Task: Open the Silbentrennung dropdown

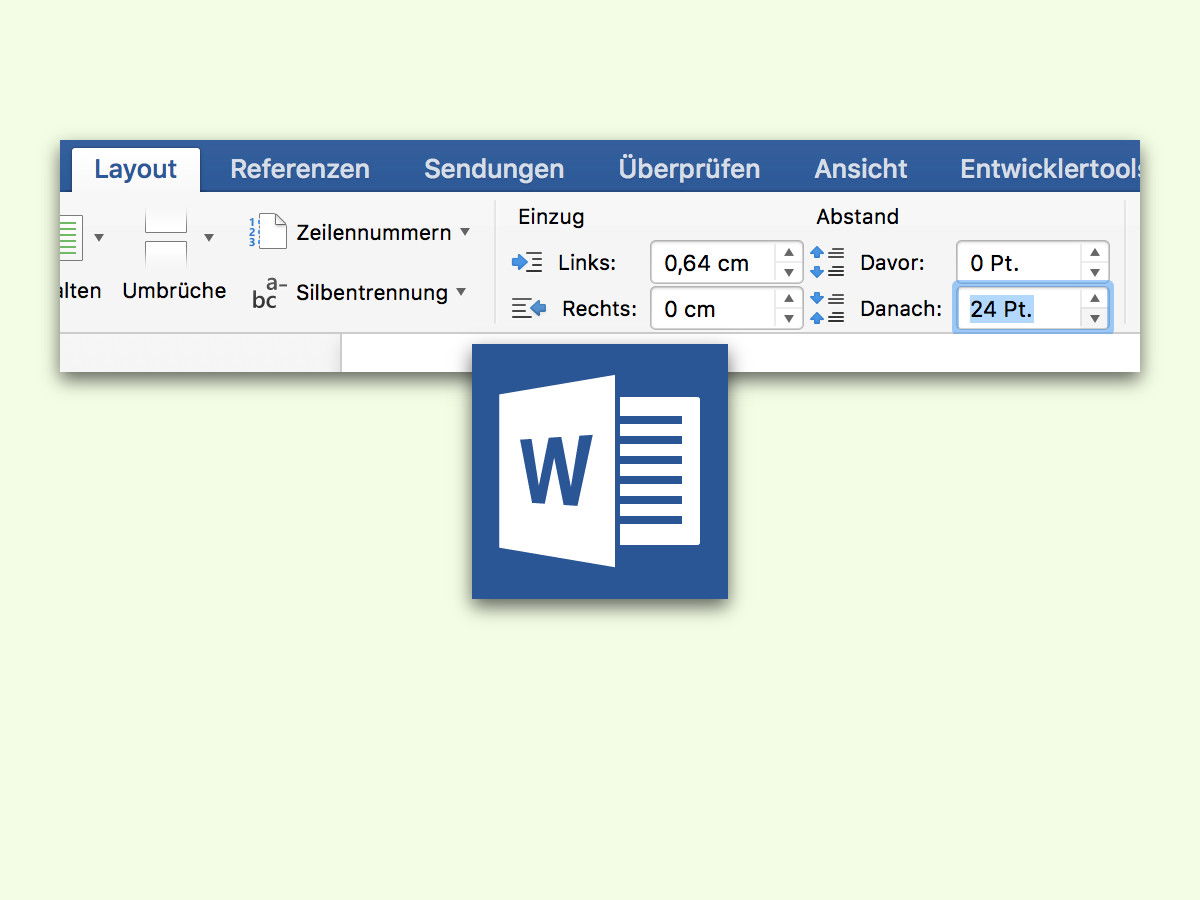Action: point(461,292)
